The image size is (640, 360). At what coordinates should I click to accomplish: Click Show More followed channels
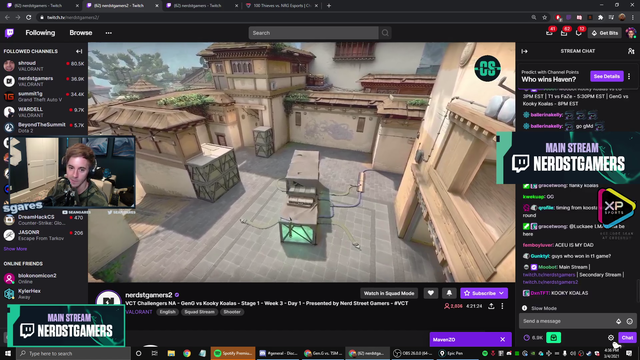tap(15, 249)
